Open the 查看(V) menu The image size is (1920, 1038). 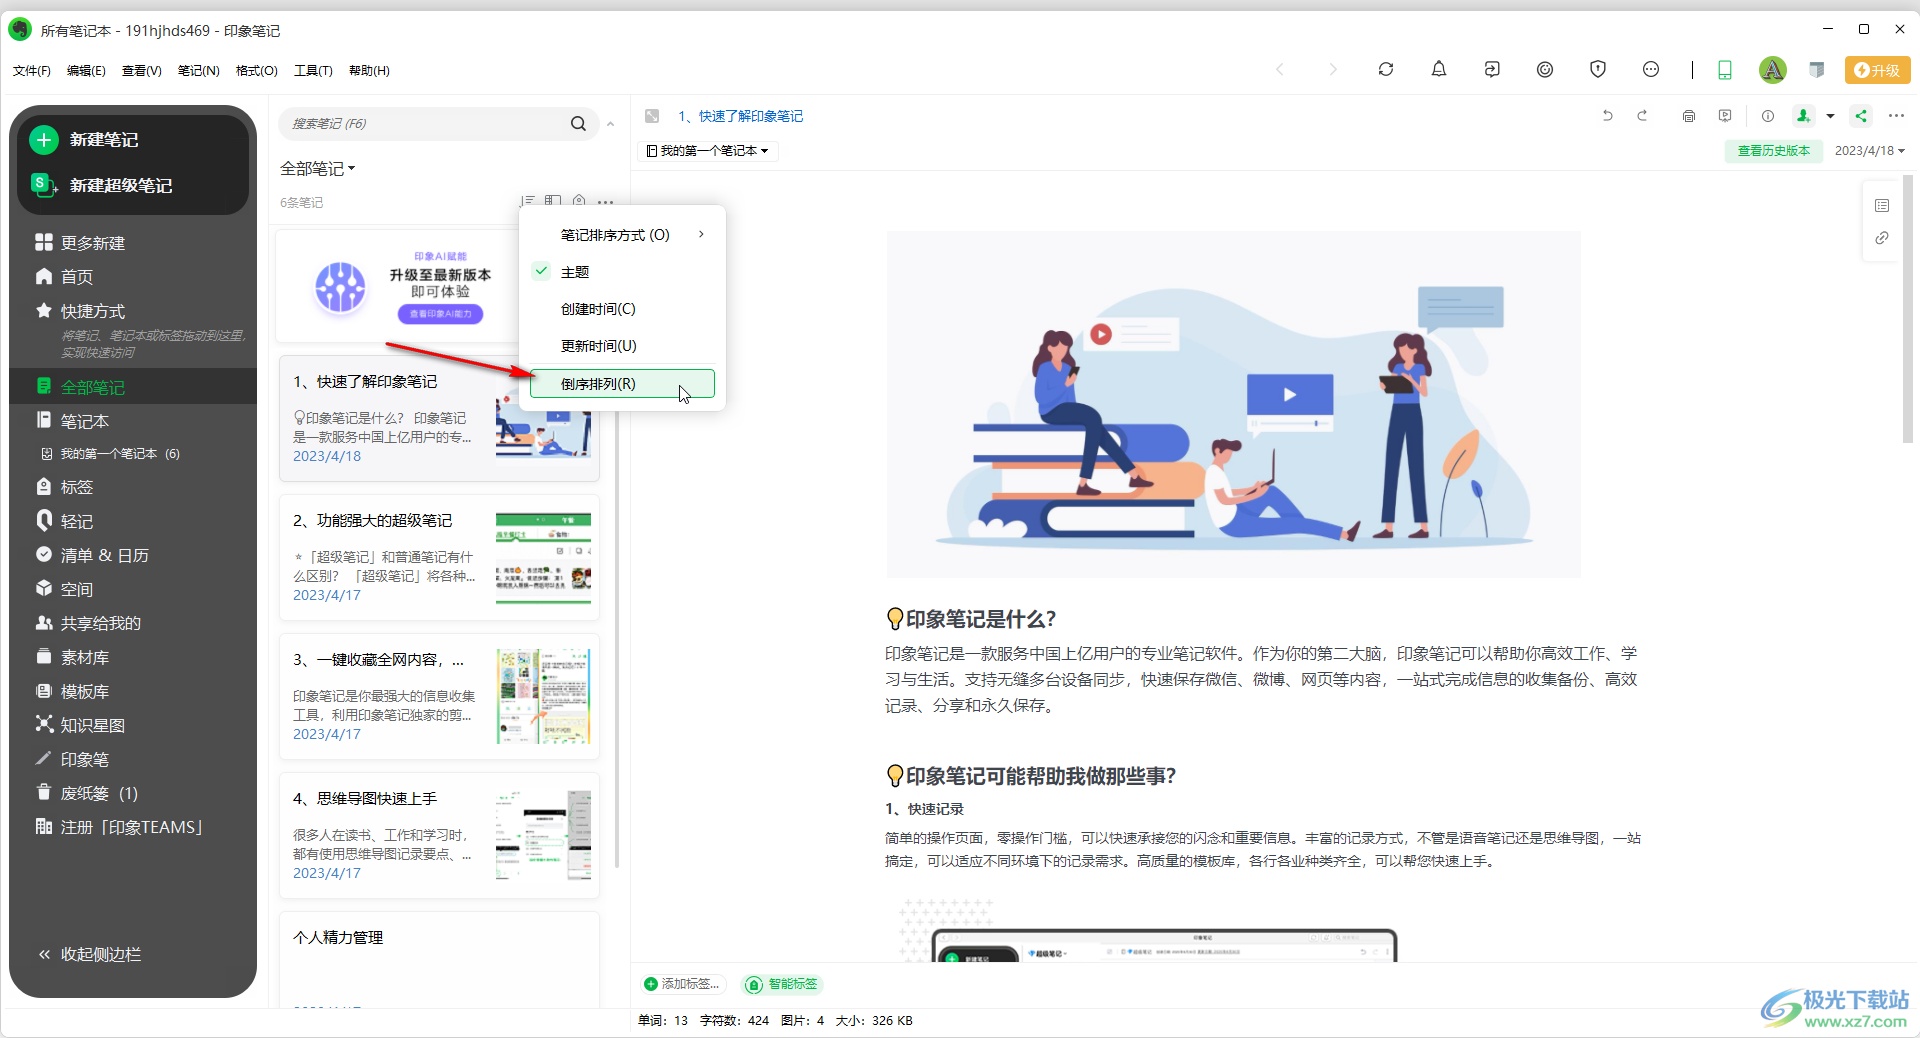click(141, 71)
